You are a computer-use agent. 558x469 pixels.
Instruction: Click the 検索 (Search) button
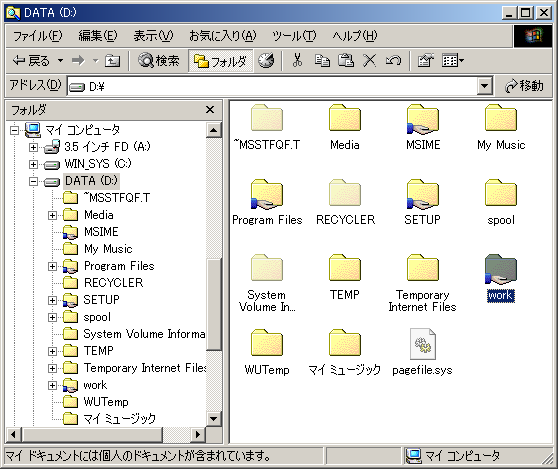click(x=159, y=61)
